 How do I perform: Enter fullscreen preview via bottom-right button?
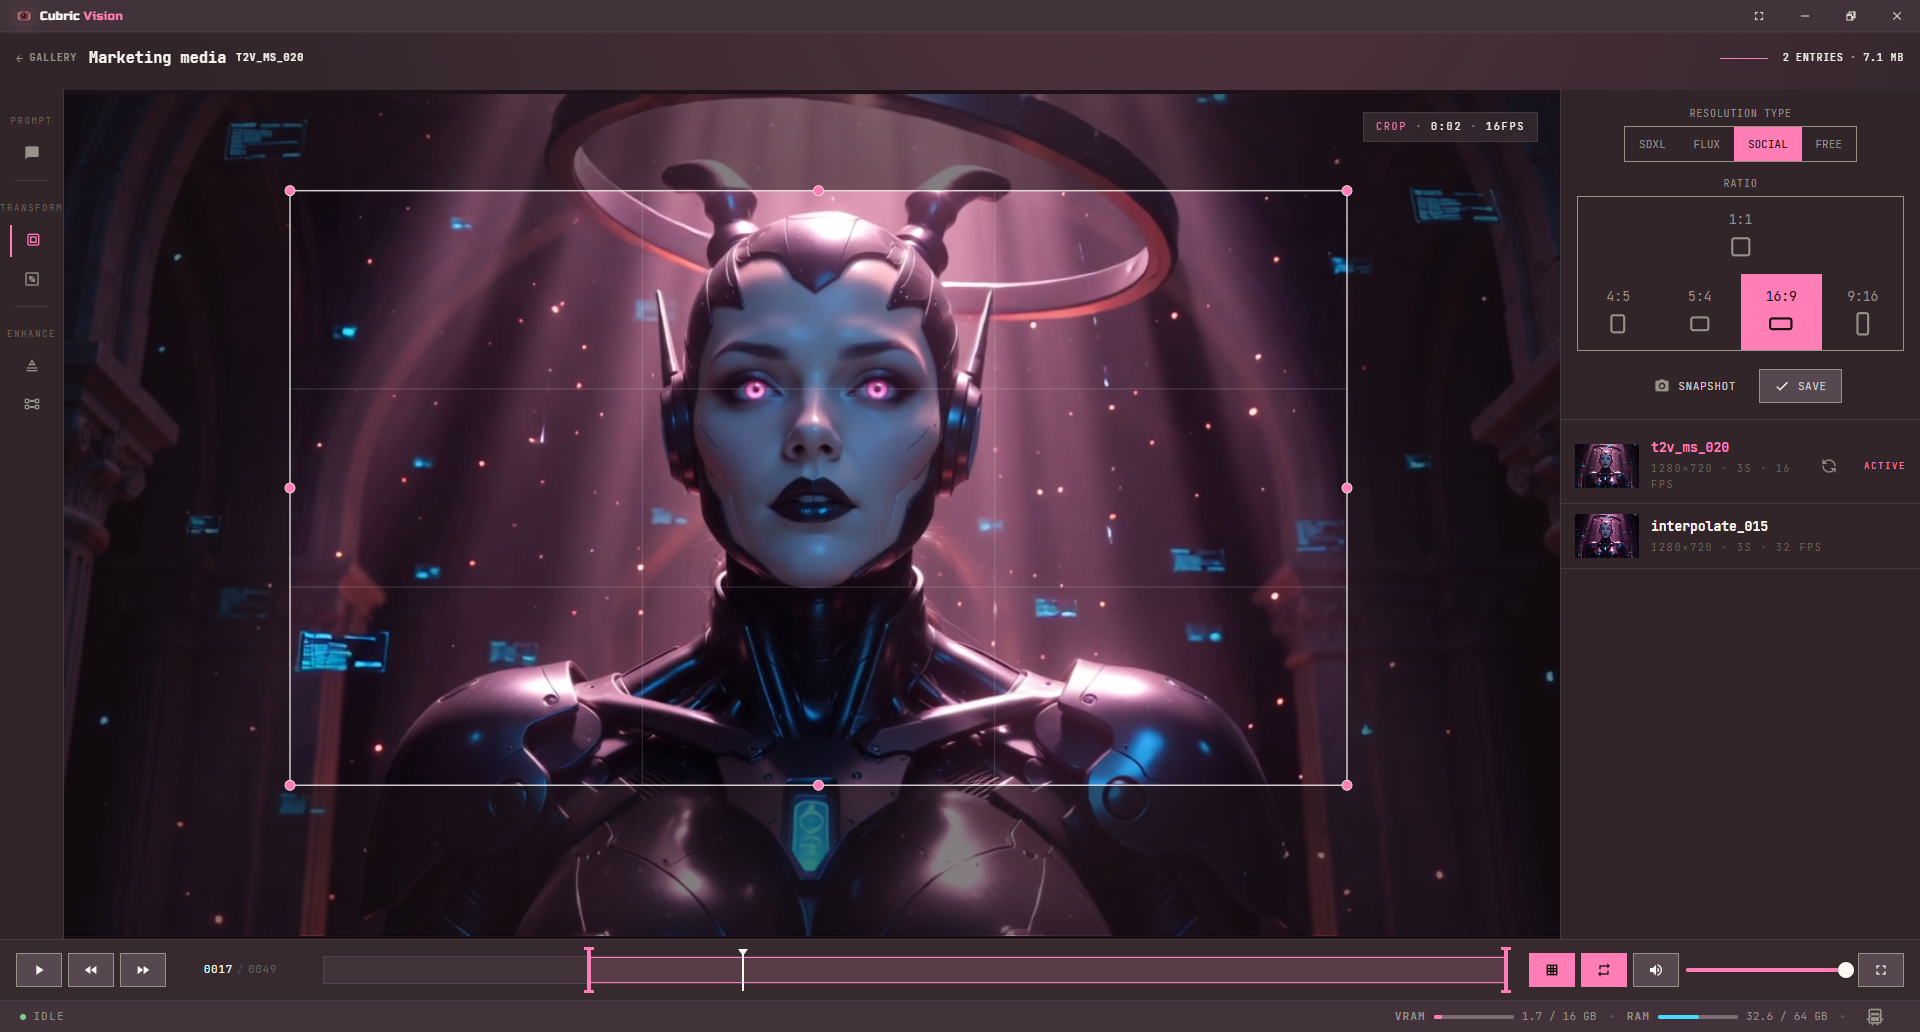[x=1881, y=970]
